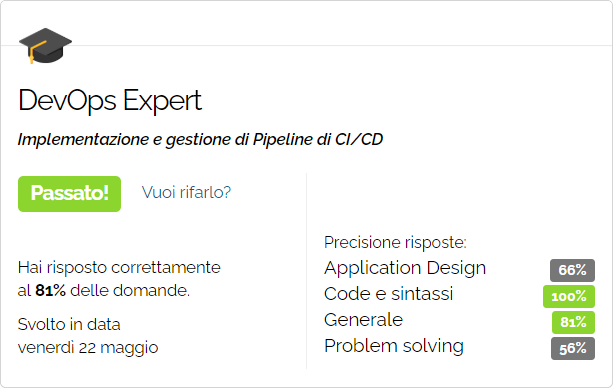Click the green Passato! badge
This screenshot has height=388, width=613.
(69, 194)
